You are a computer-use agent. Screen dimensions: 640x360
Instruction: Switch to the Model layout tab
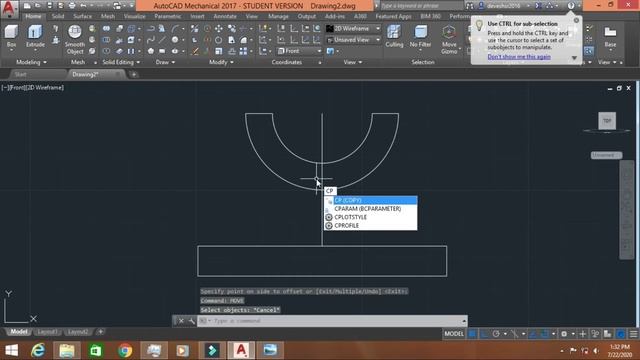coord(18,332)
